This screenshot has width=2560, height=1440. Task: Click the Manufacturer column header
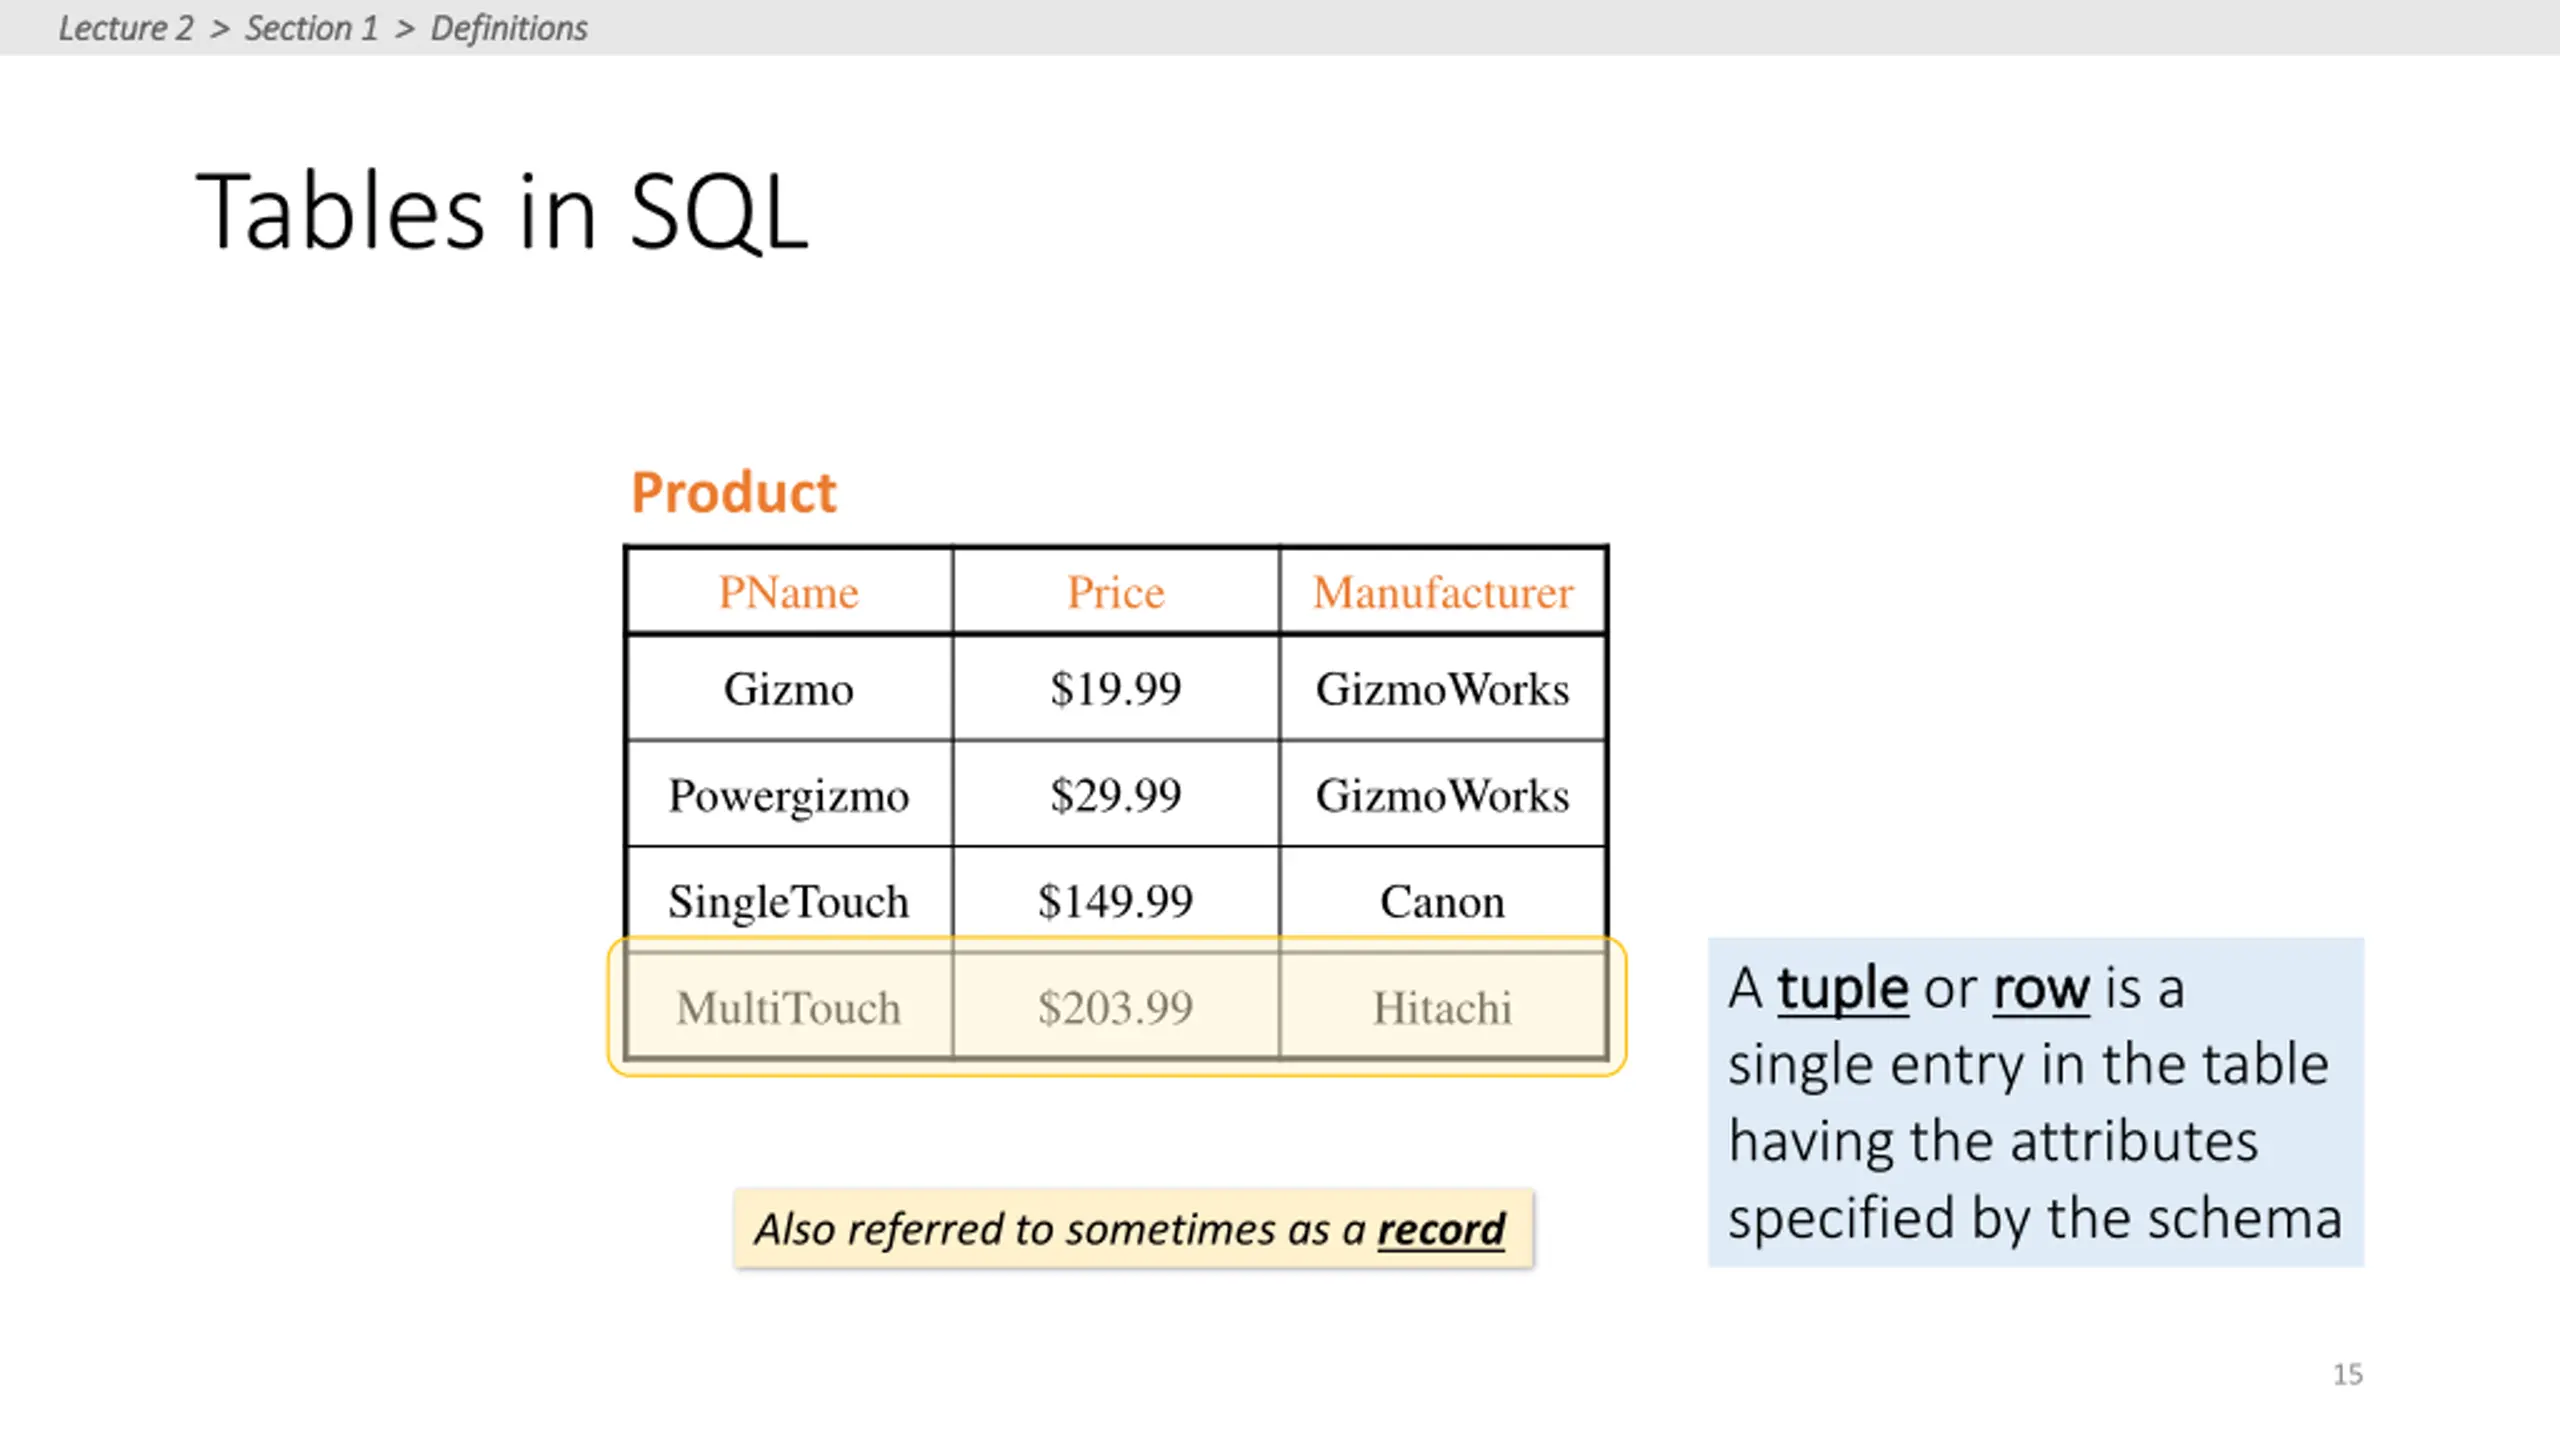pos(1443,592)
